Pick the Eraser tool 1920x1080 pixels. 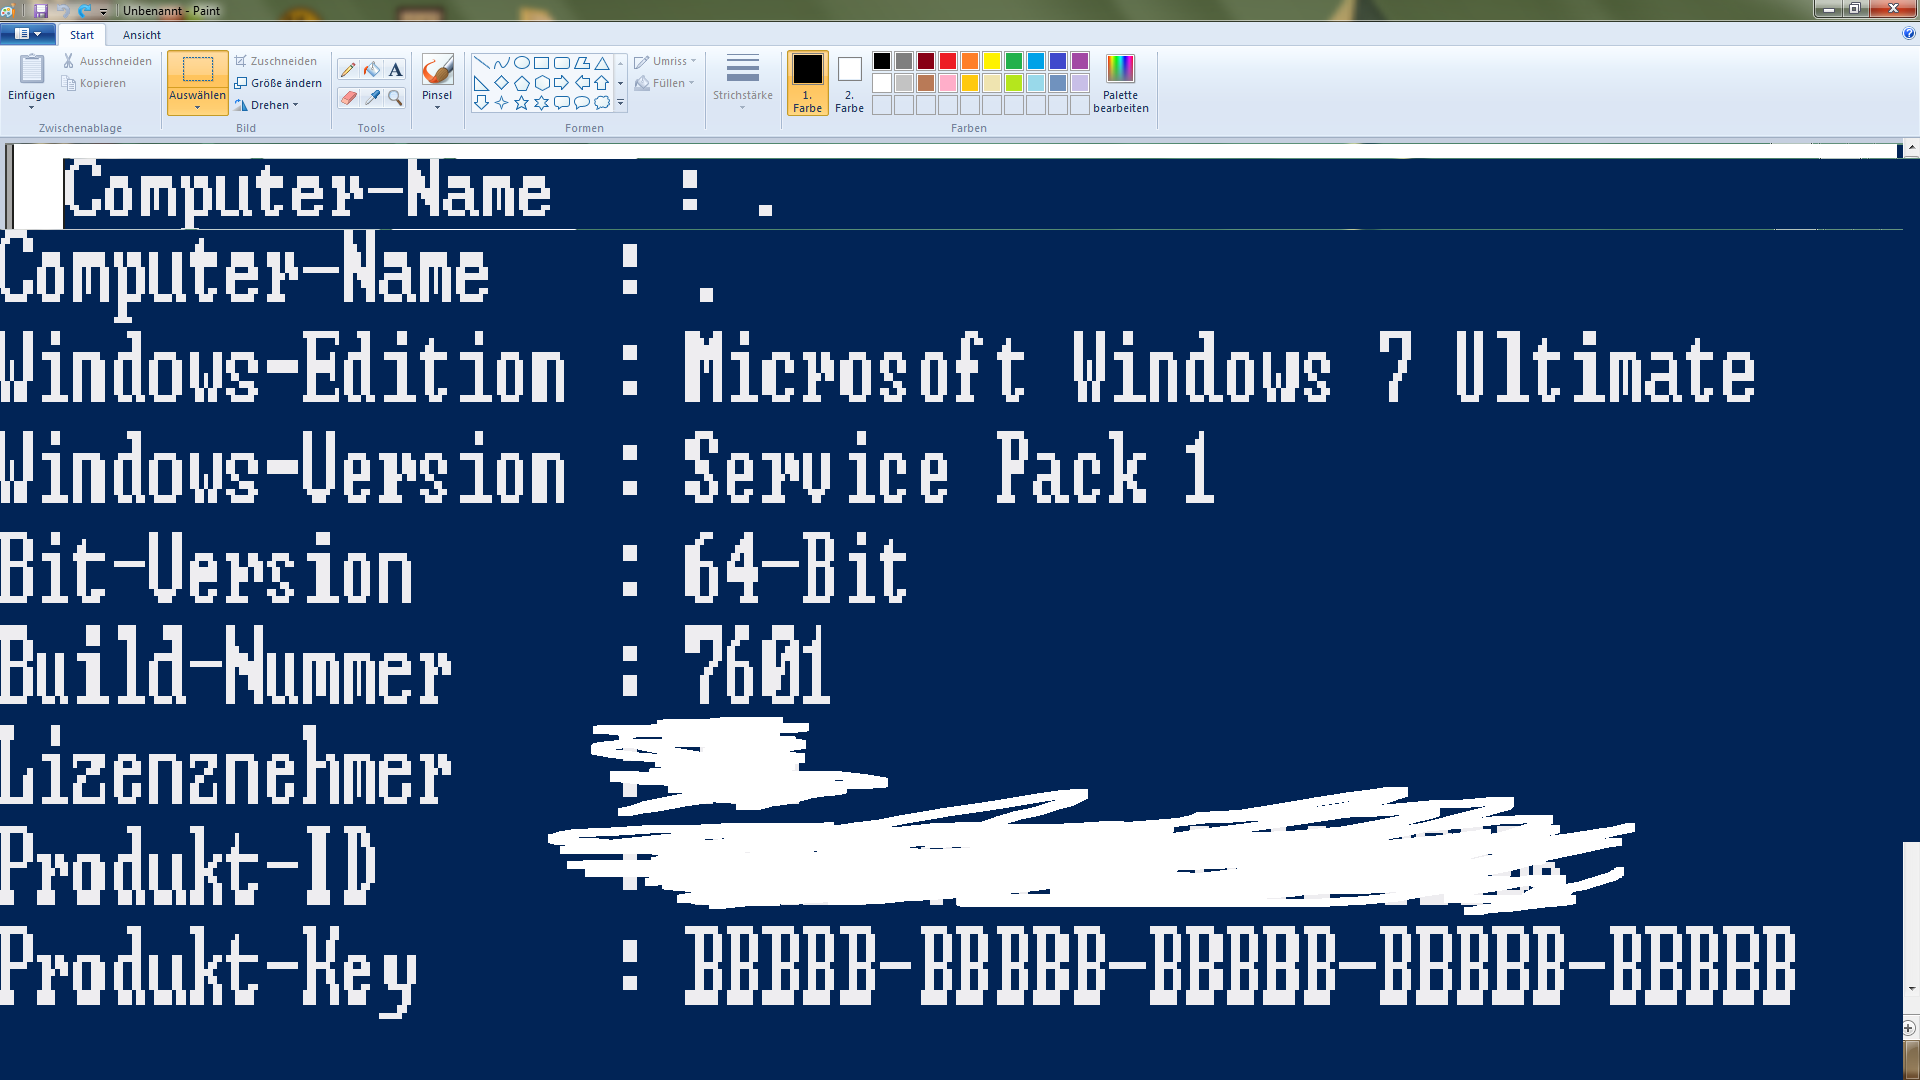tap(348, 97)
